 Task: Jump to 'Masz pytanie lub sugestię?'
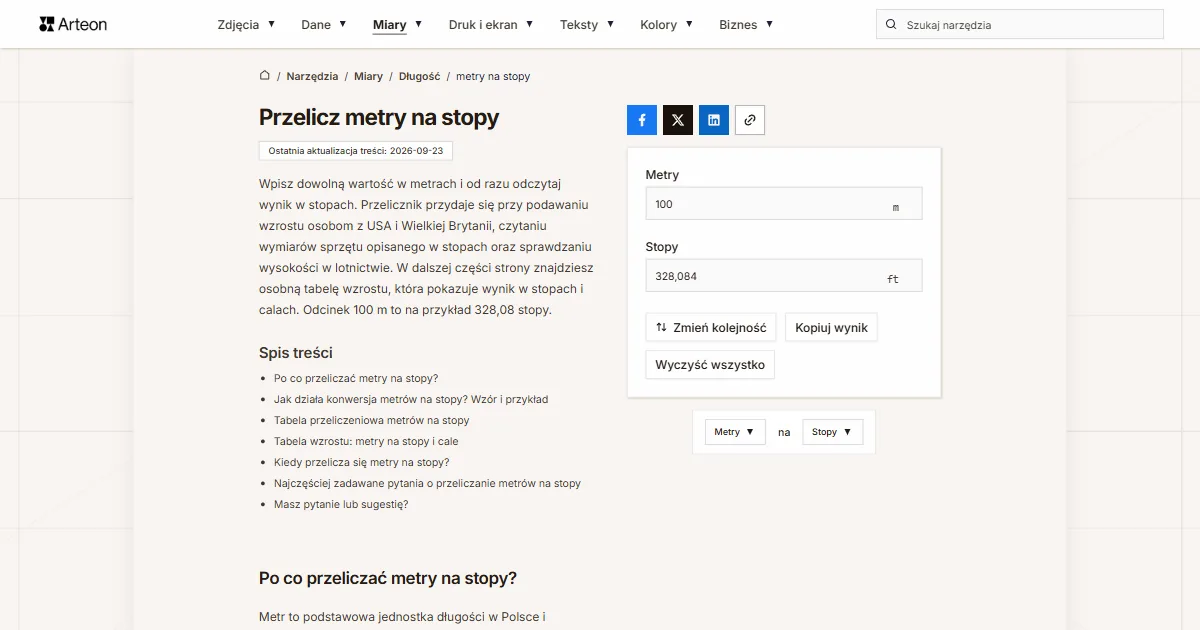pyautogui.click(x=341, y=504)
